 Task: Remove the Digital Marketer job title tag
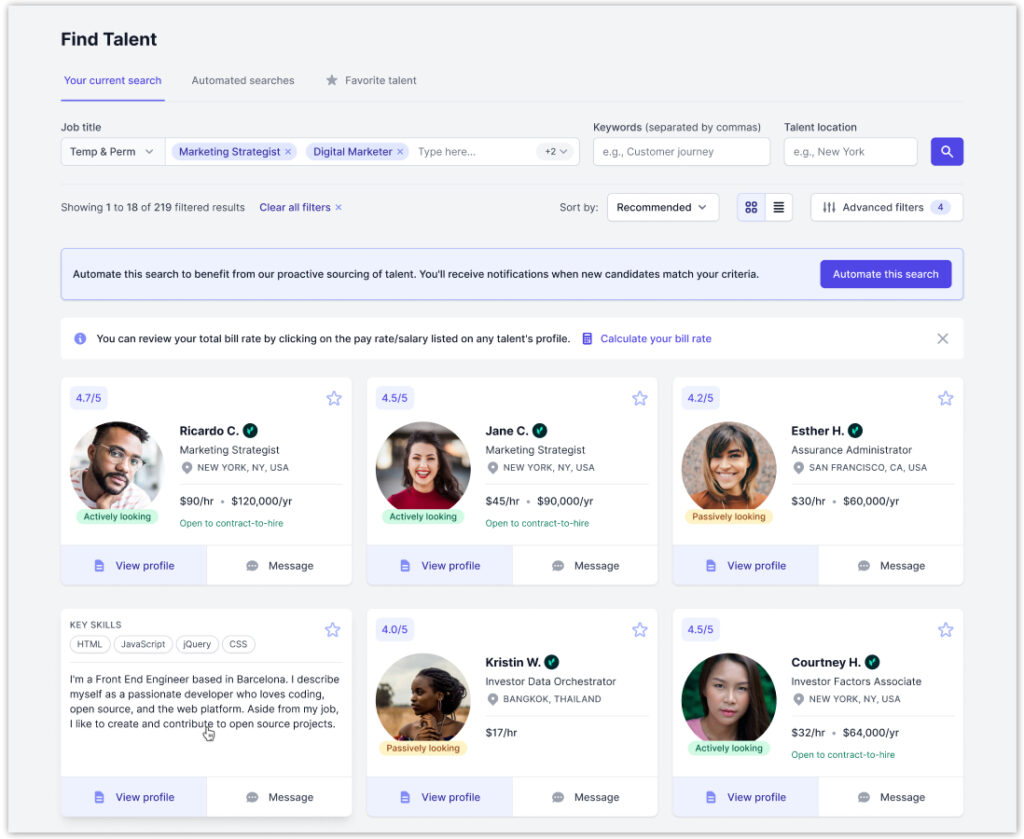400,152
